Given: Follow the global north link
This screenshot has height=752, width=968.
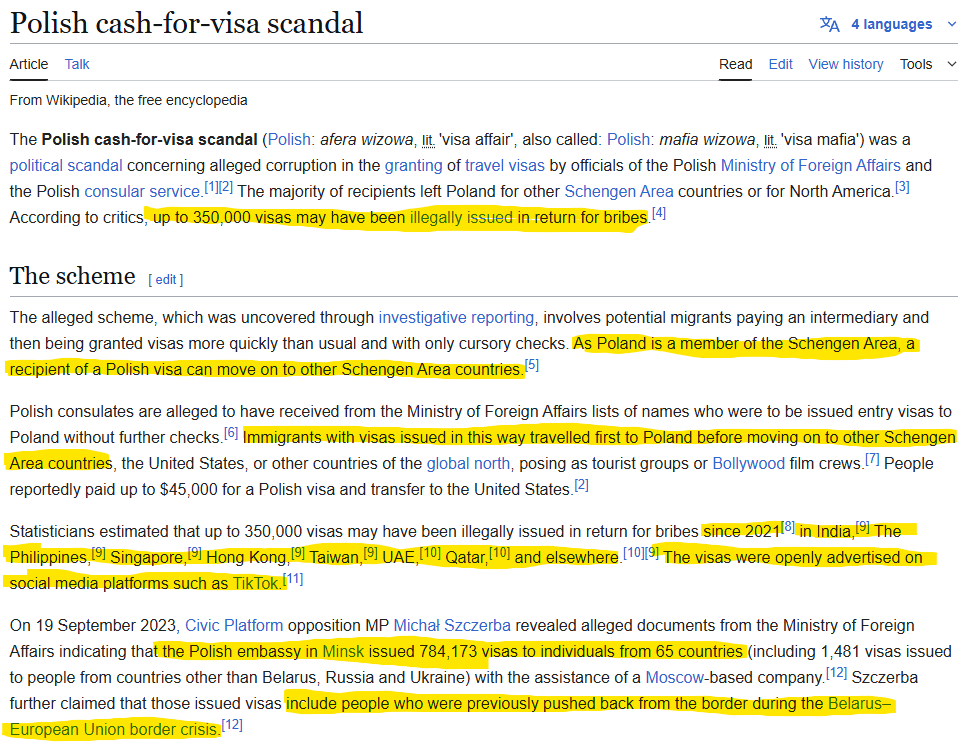Looking at the screenshot, I should click(x=469, y=463).
